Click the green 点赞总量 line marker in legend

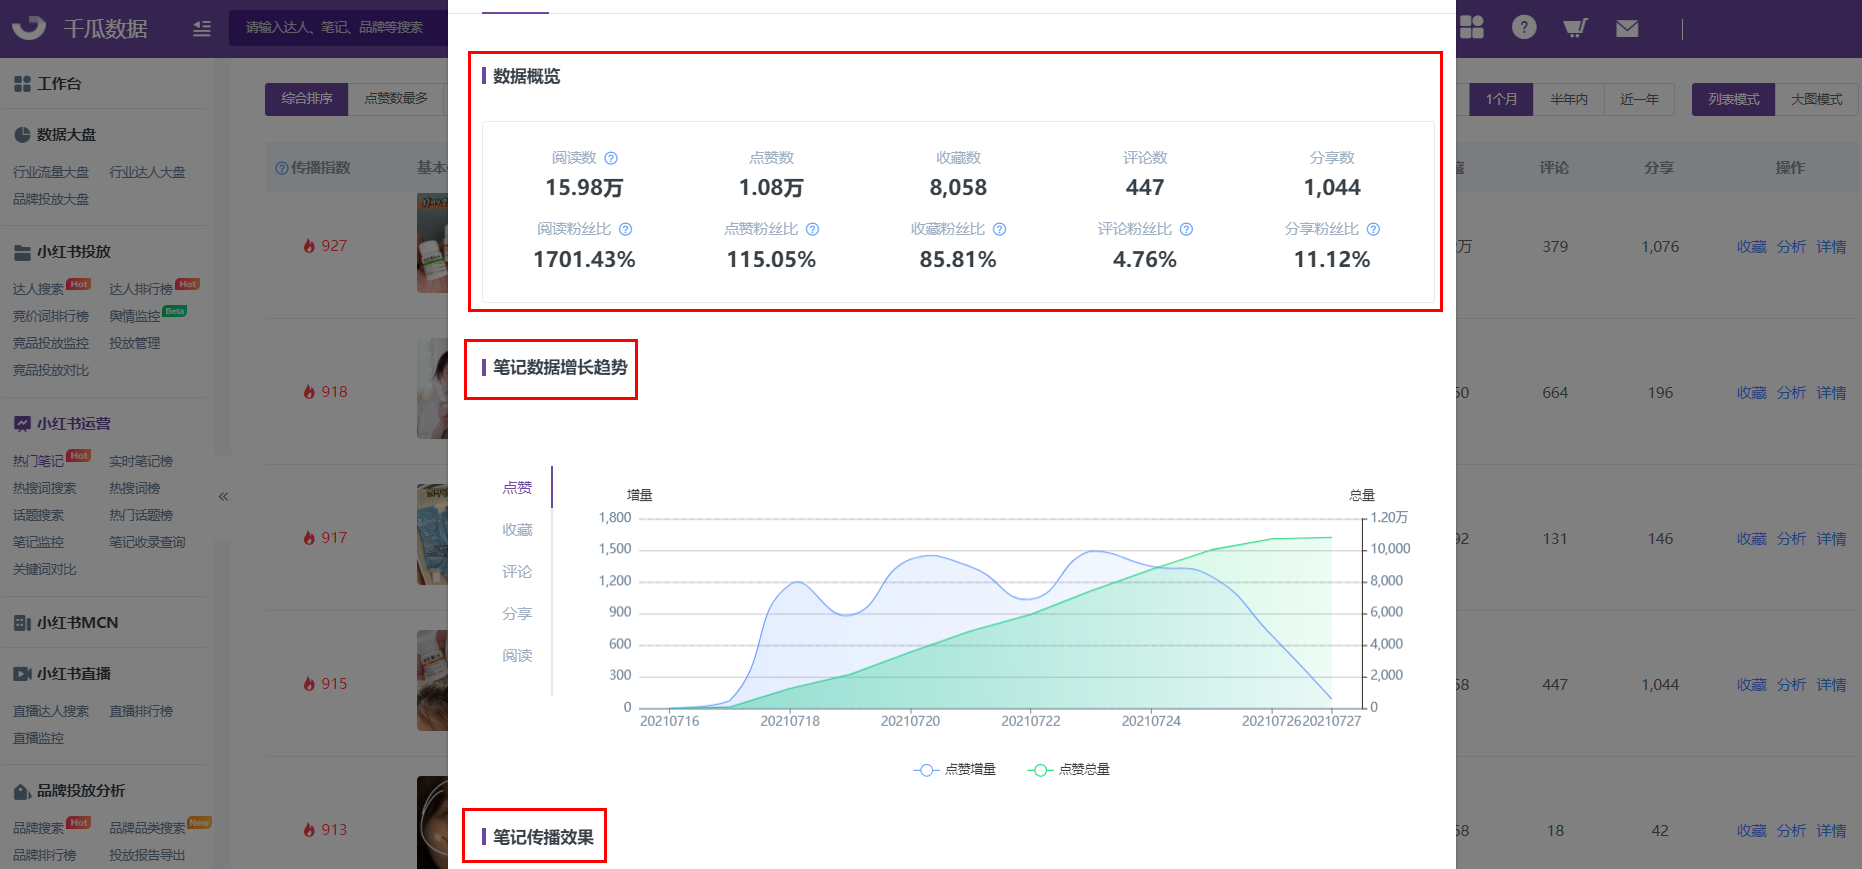click(1040, 770)
